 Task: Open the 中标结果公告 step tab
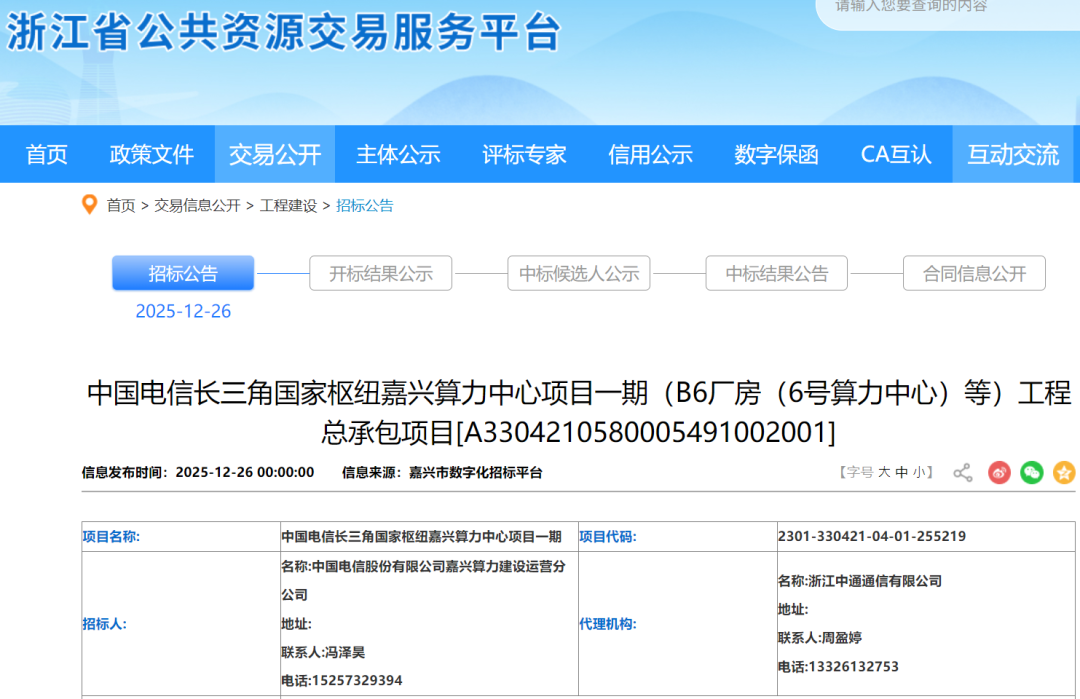tap(777, 274)
